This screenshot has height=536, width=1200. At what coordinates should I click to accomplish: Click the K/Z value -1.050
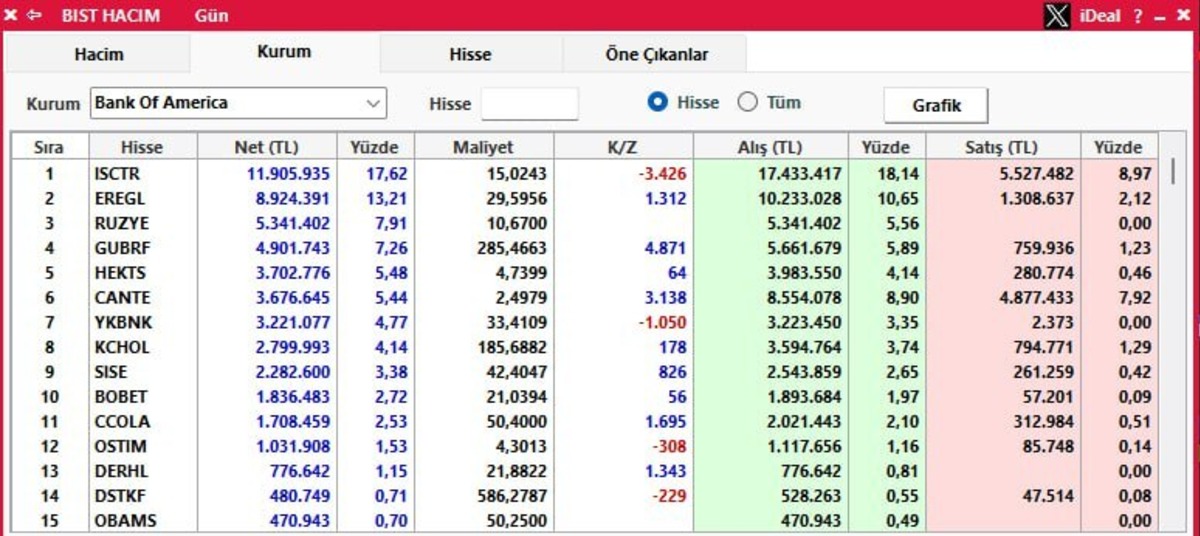pos(663,322)
